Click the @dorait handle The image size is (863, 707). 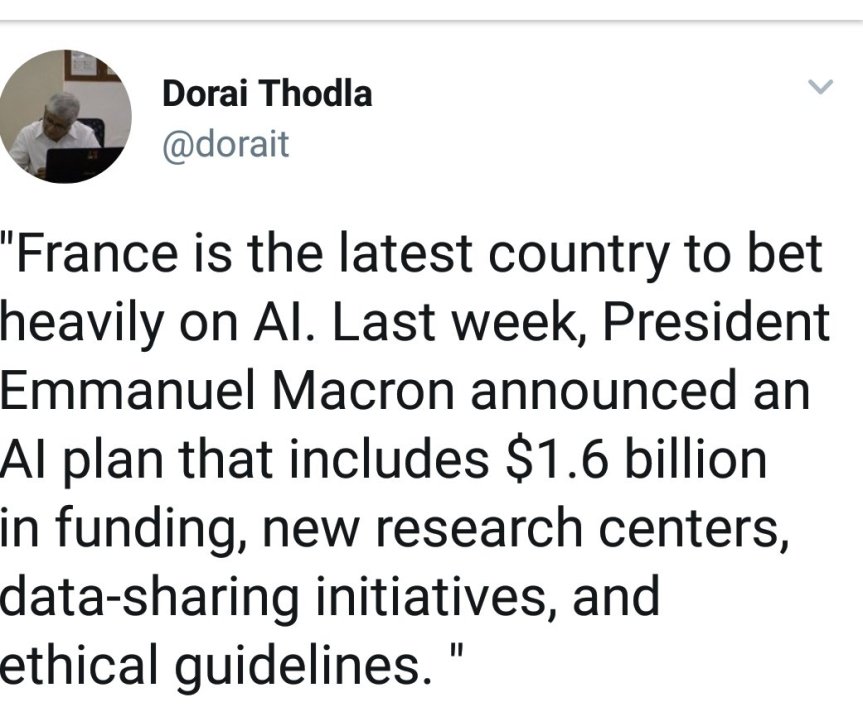(224, 144)
